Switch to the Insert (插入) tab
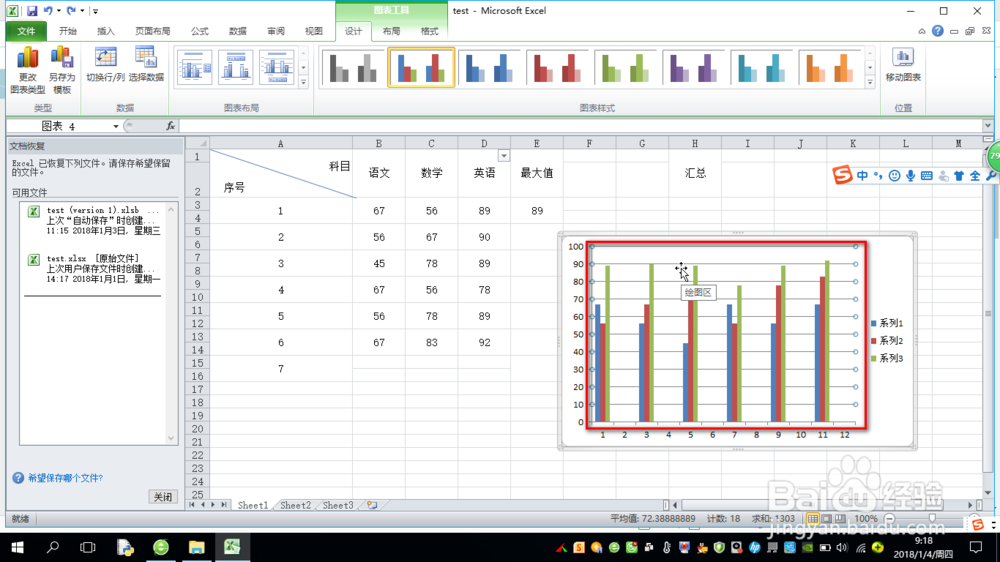Screen dimensions: 1000x562 (106, 31)
